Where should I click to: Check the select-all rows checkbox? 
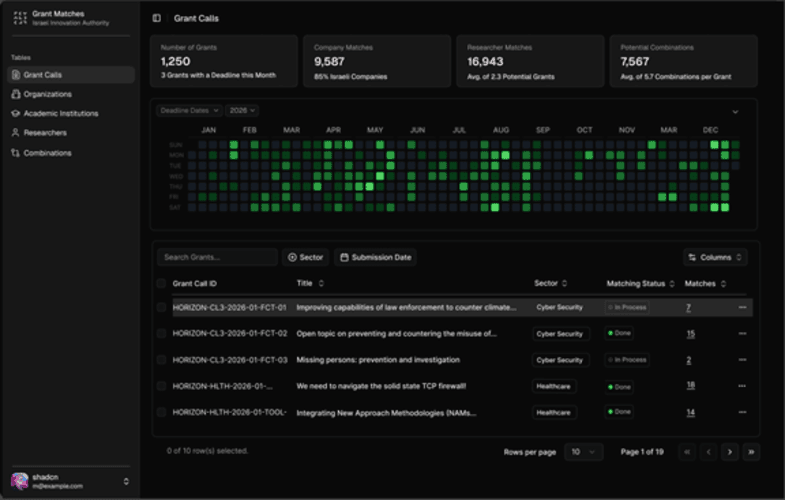tap(161, 283)
